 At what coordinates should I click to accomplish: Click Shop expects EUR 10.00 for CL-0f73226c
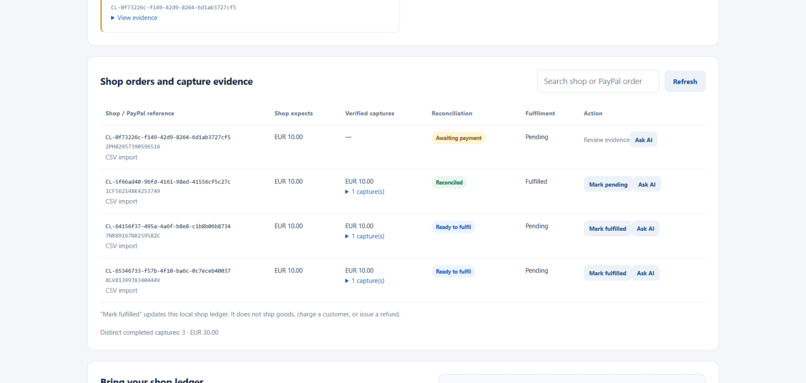288,137
